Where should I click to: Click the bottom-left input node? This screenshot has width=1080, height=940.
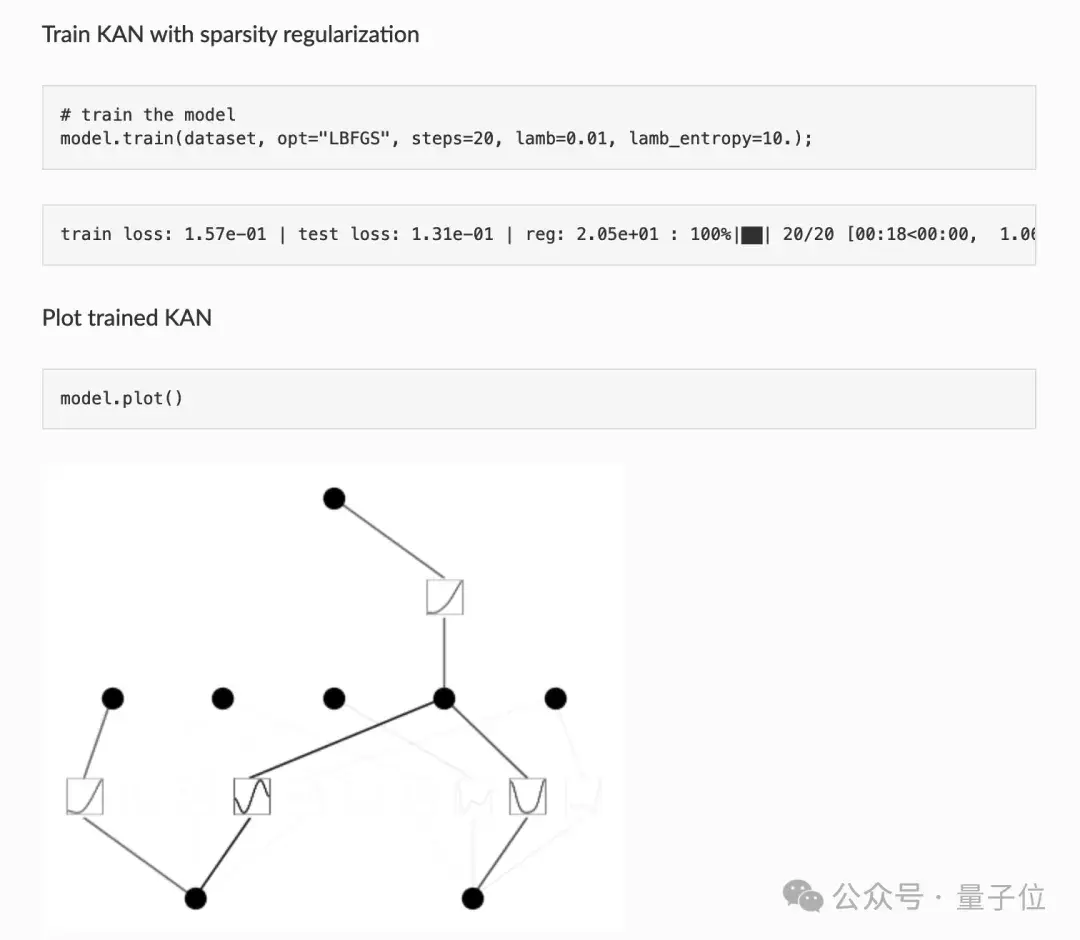pyautogui.click(x=196, y=898)
